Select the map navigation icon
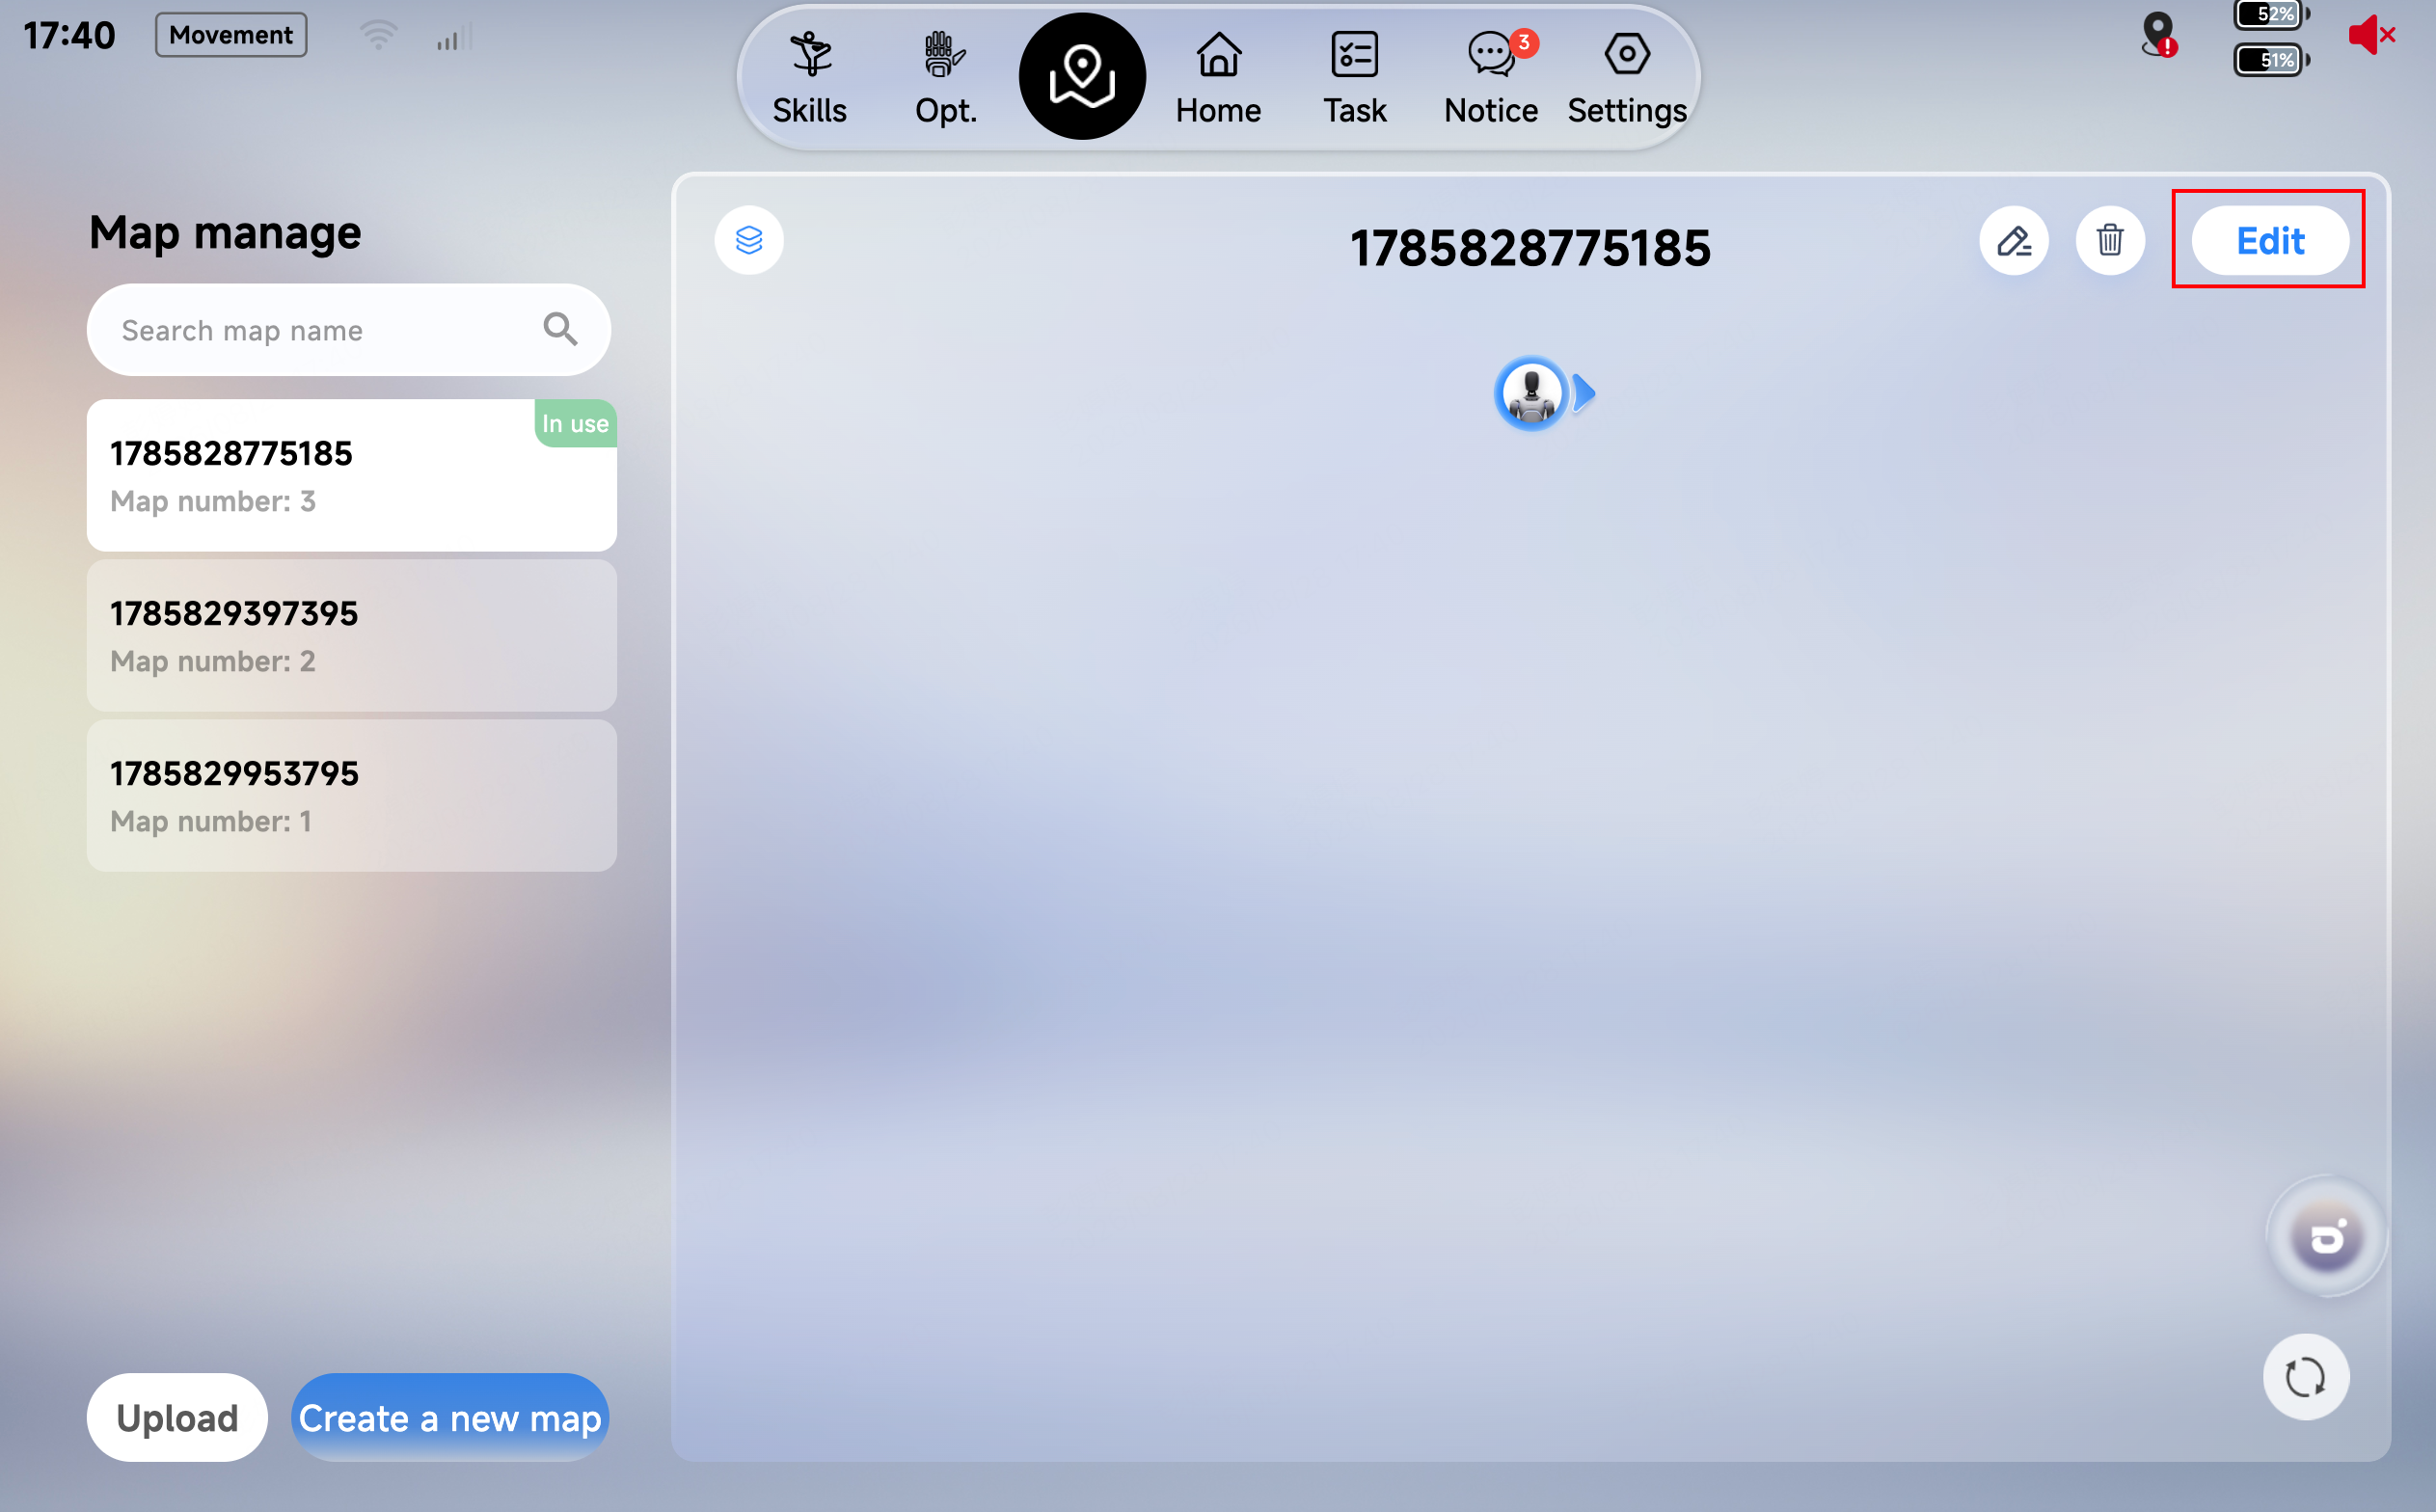The width and height of the screenshot is (2436, 1512). (x=1082, y=76)
